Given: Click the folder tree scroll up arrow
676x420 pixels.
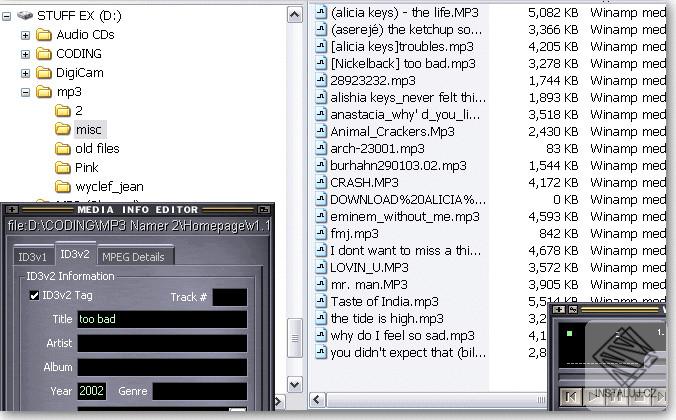Looking at the screenshot, I should (x=294, y=16).
